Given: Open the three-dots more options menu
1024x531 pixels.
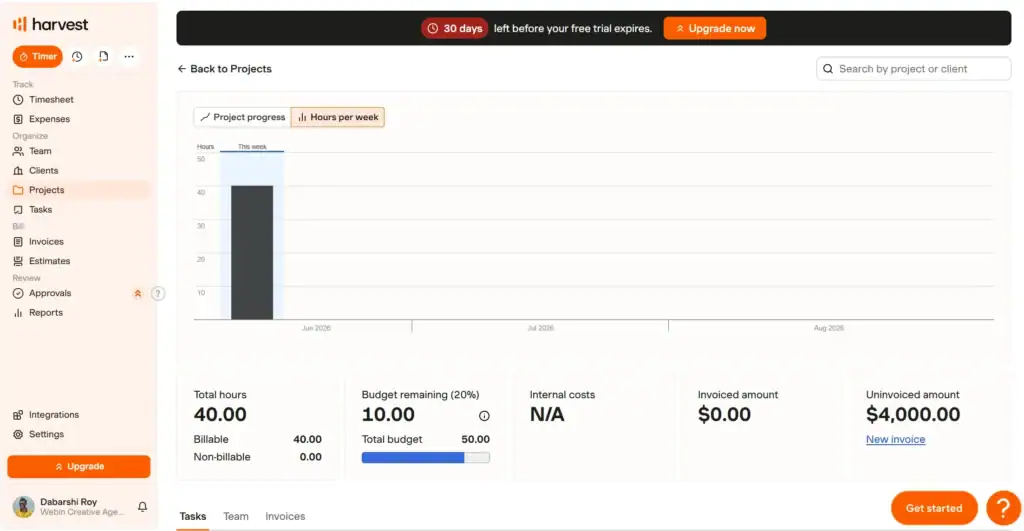Looking at the screenshot, I should click(129, 56).
